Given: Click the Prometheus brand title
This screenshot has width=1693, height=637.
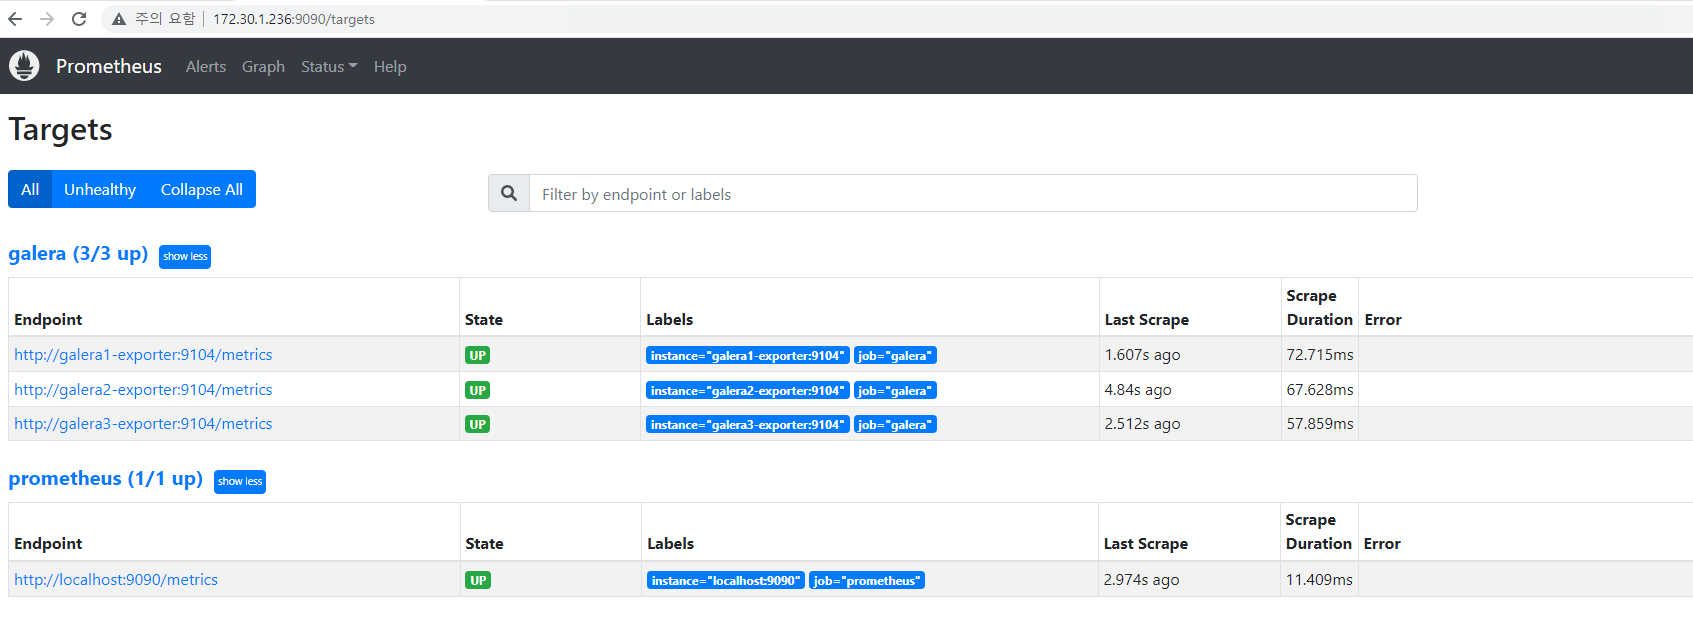Looking at the screenshot, I should [109, 66].
